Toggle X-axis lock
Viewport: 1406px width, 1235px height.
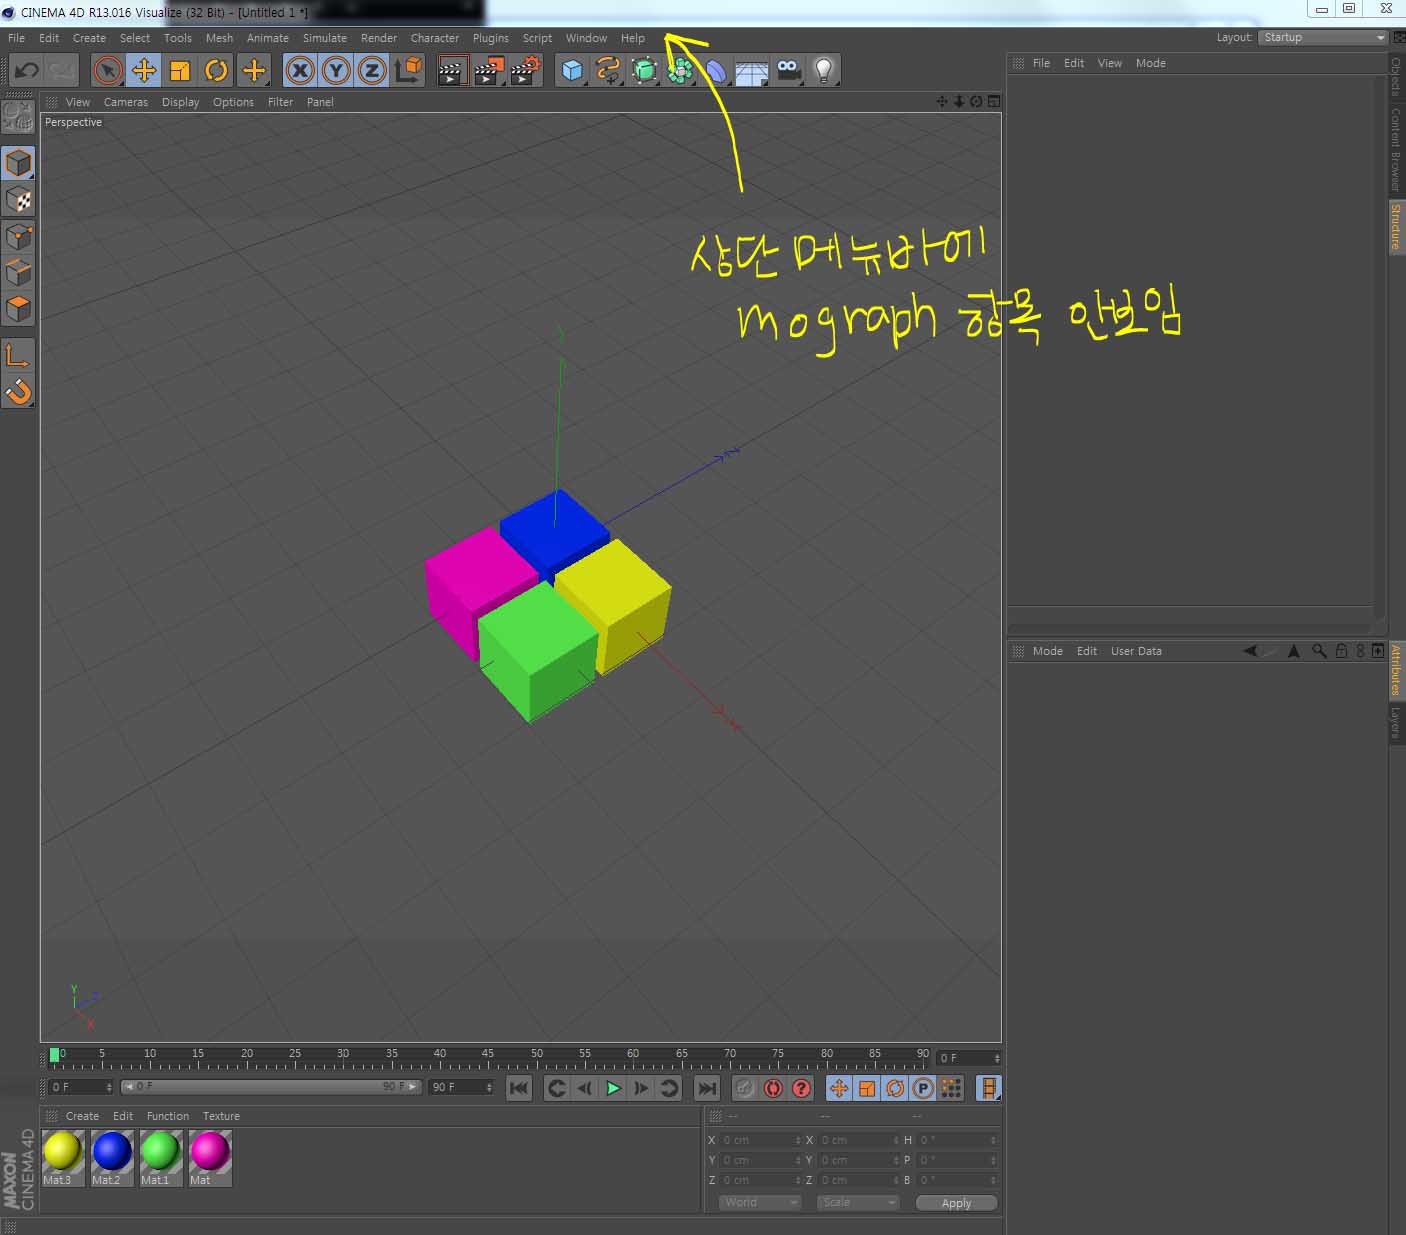[300, 70]
